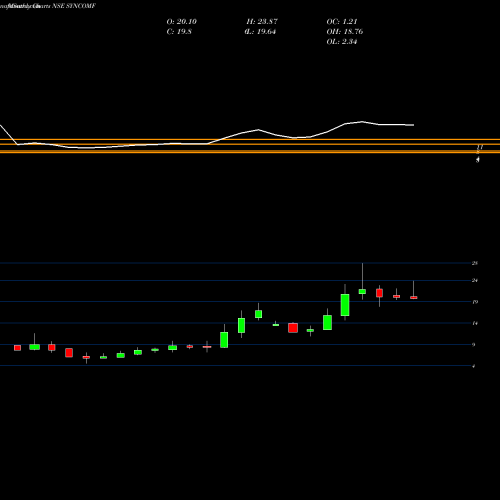Click the 14 price axis label
The height and width of the screenshot is (500, 500).
click(475, 323)
